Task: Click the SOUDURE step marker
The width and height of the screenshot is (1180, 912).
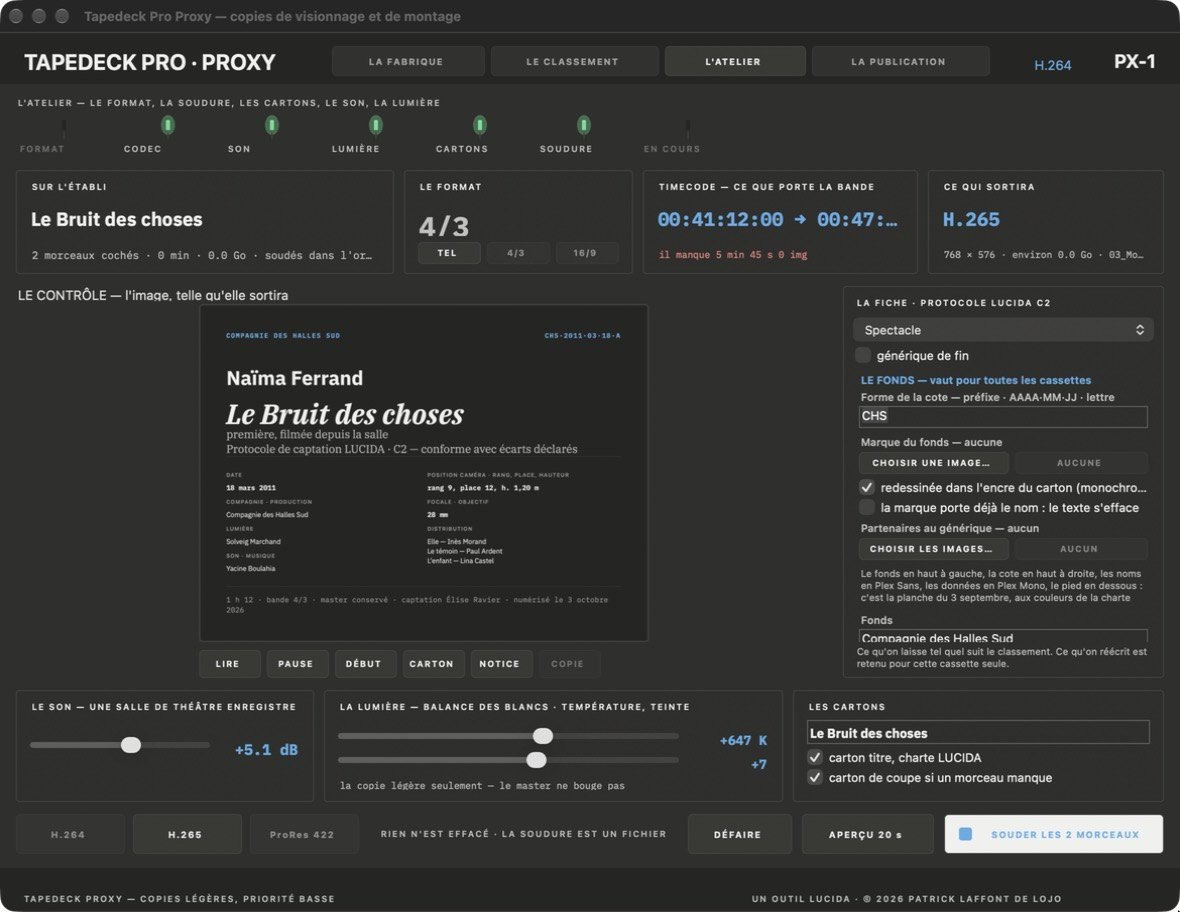Action: pos(583,125)
